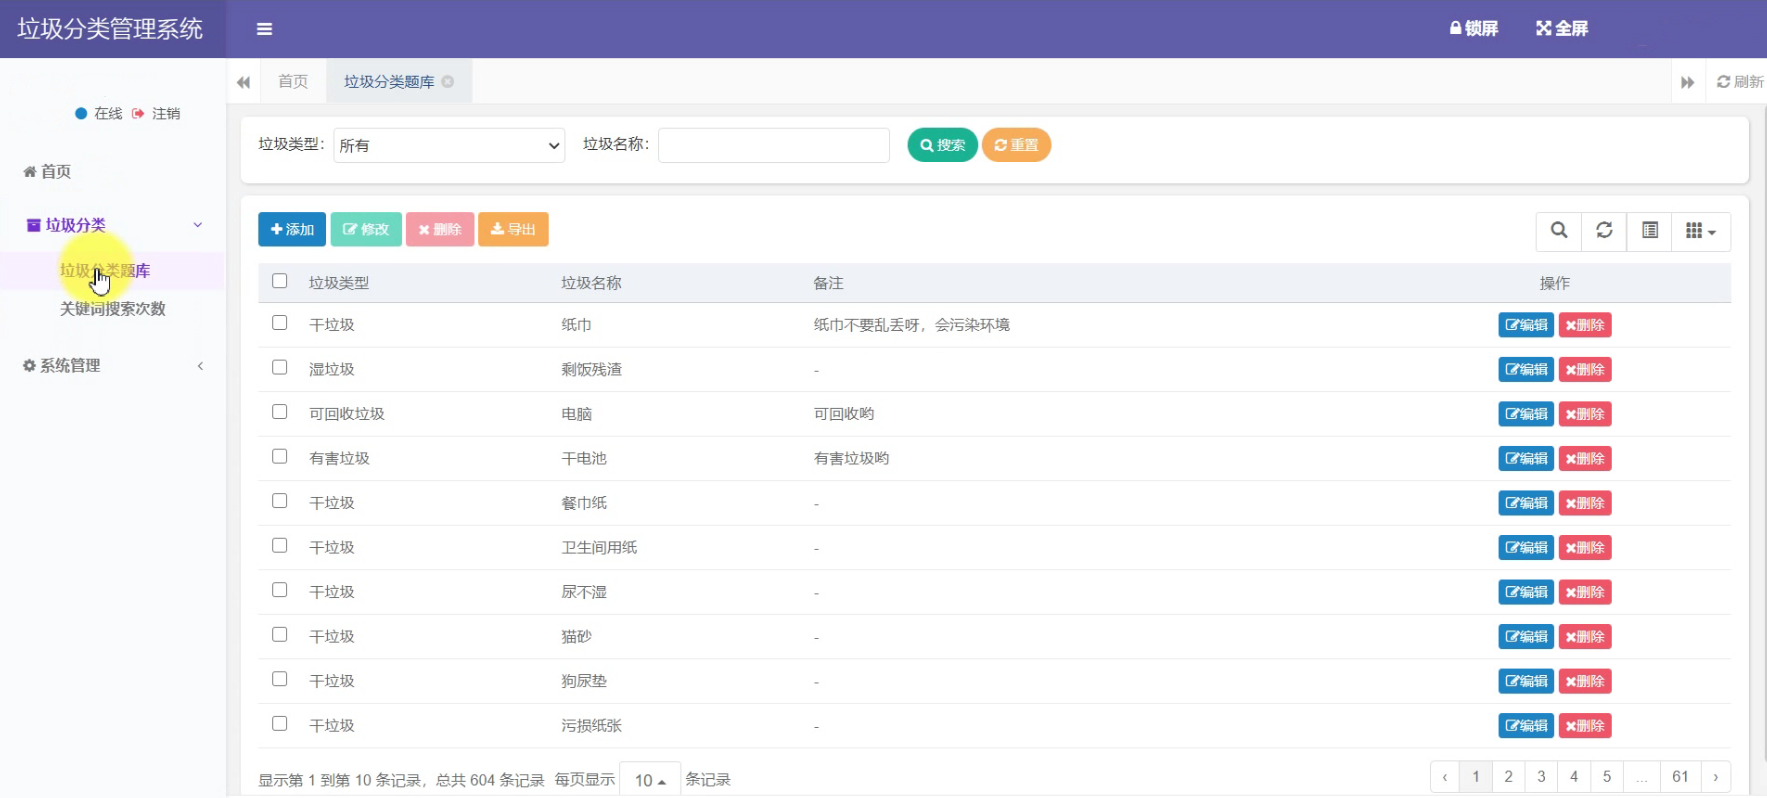Delete the 污损纸张 row
1767x798 pixels.
click(x=1585, y=726)
